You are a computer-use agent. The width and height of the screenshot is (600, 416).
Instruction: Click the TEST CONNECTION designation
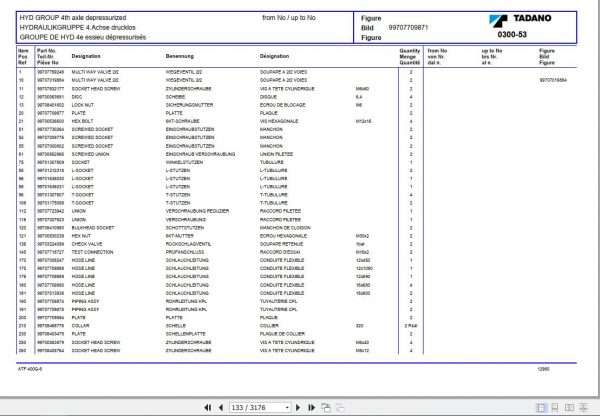pos(92,252)
